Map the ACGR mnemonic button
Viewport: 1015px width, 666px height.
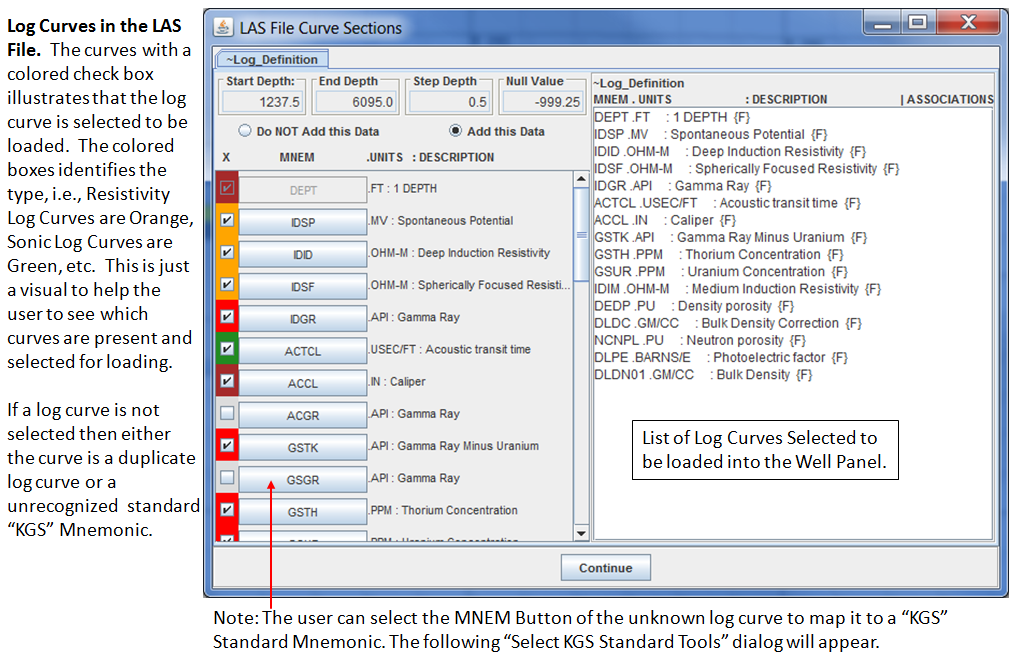(x=303, y=415)
